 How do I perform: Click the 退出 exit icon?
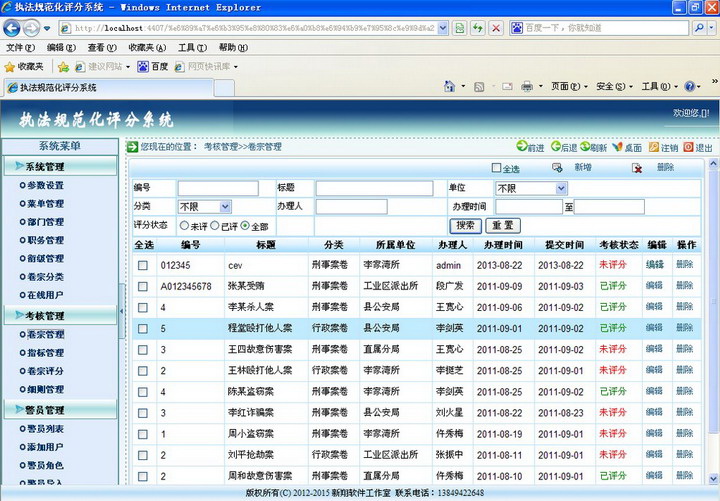point(687,147)
